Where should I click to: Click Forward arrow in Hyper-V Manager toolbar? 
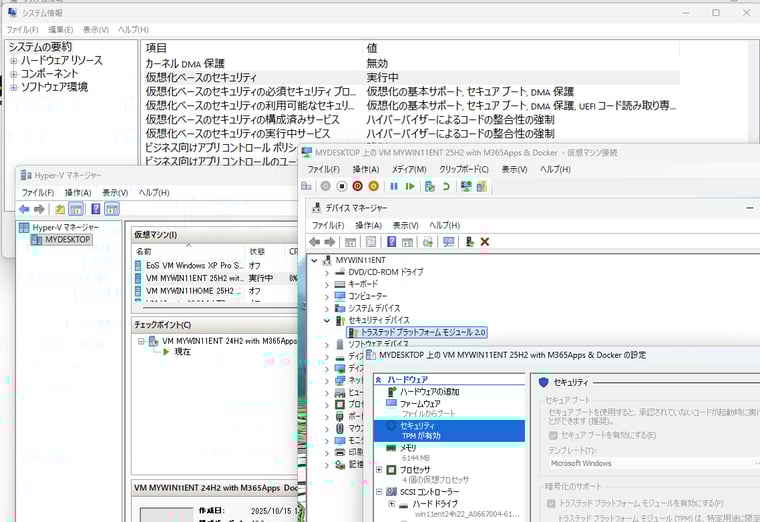[39, 209]
